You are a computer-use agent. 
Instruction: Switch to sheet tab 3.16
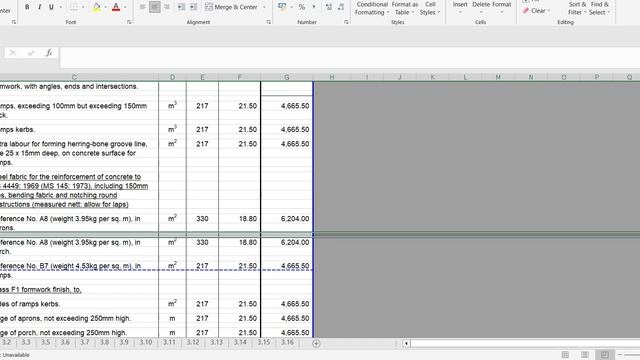287,342
